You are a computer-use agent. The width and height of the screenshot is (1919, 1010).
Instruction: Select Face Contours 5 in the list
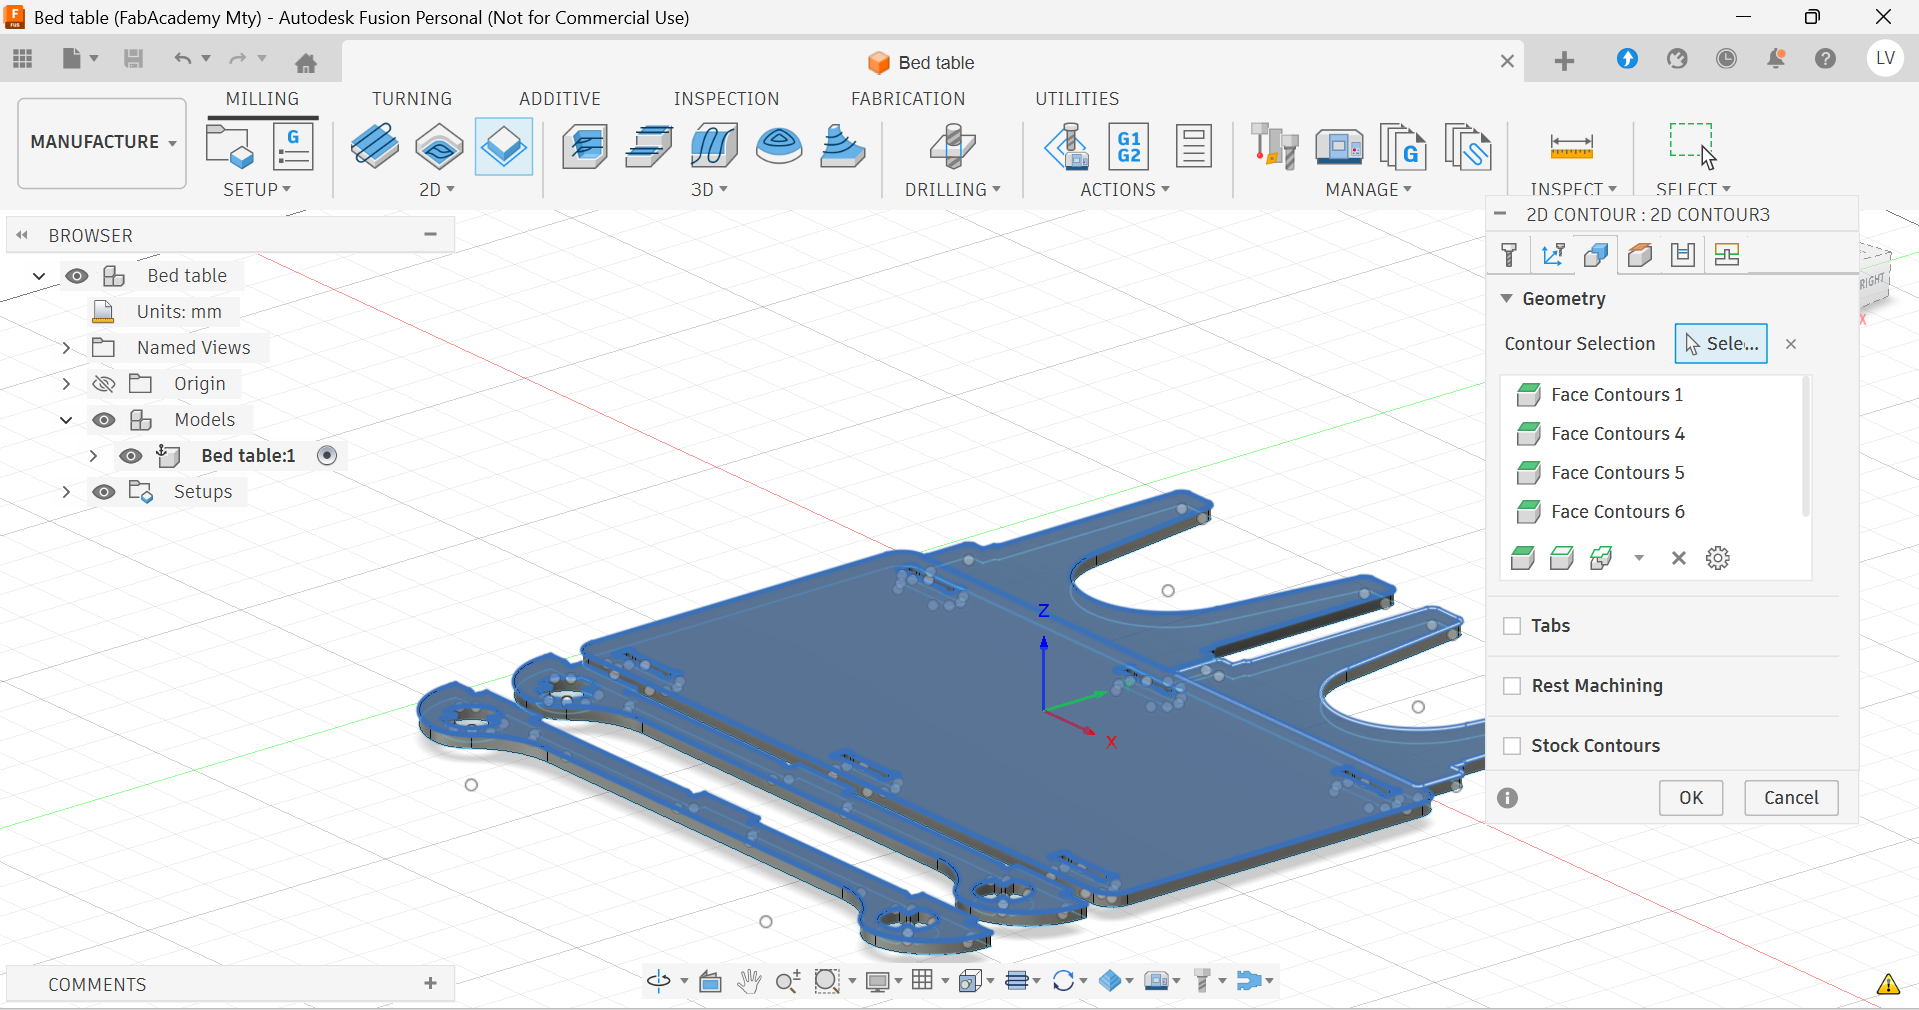click(1617, 473)
